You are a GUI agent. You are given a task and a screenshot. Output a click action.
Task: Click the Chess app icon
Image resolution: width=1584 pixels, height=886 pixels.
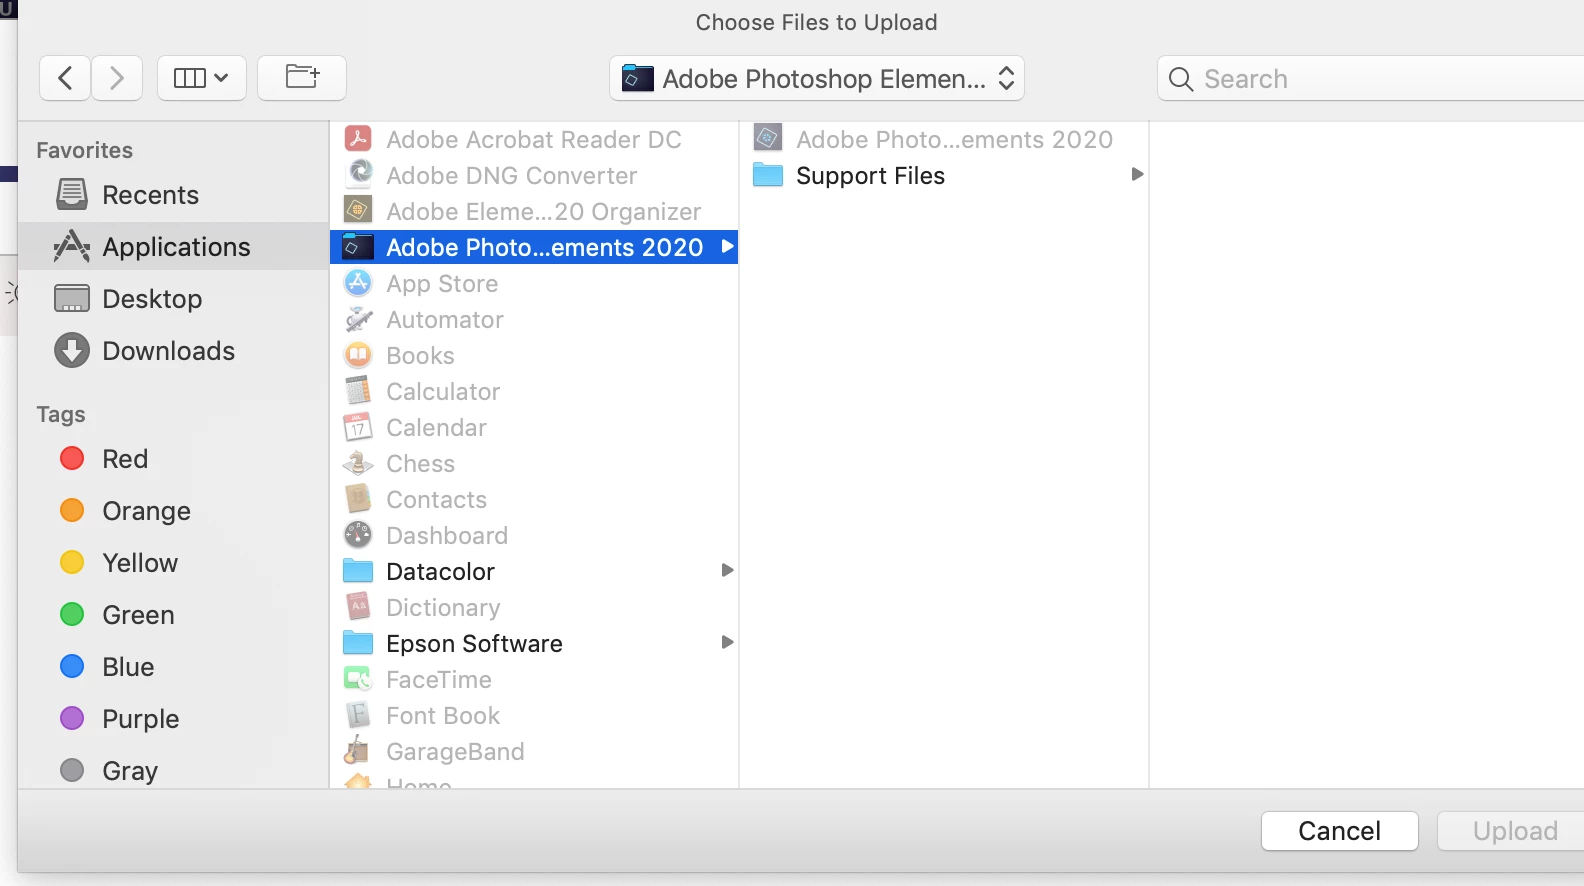[358, 462]
